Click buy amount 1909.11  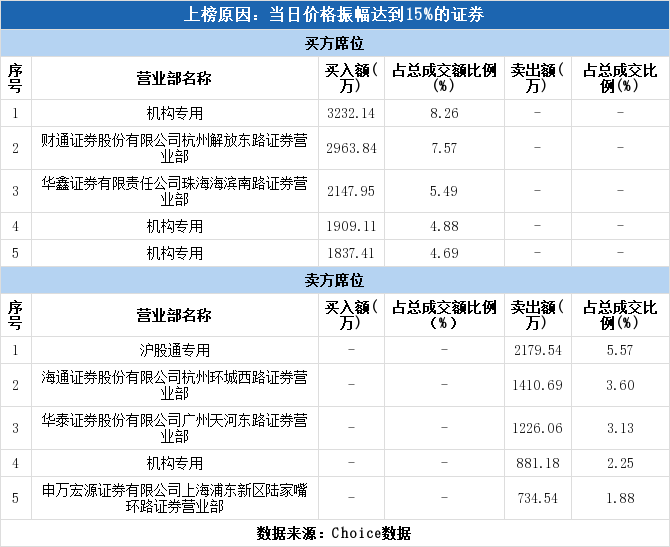click(351, 226)
